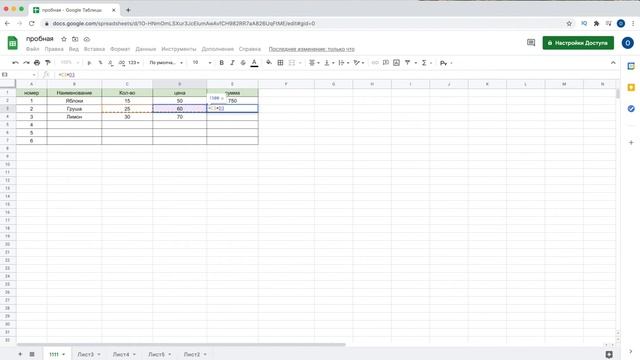The height and width of the screenshot is (360, 640).
Task: Toggle strikethrough formatting
Action: (243, 63)
